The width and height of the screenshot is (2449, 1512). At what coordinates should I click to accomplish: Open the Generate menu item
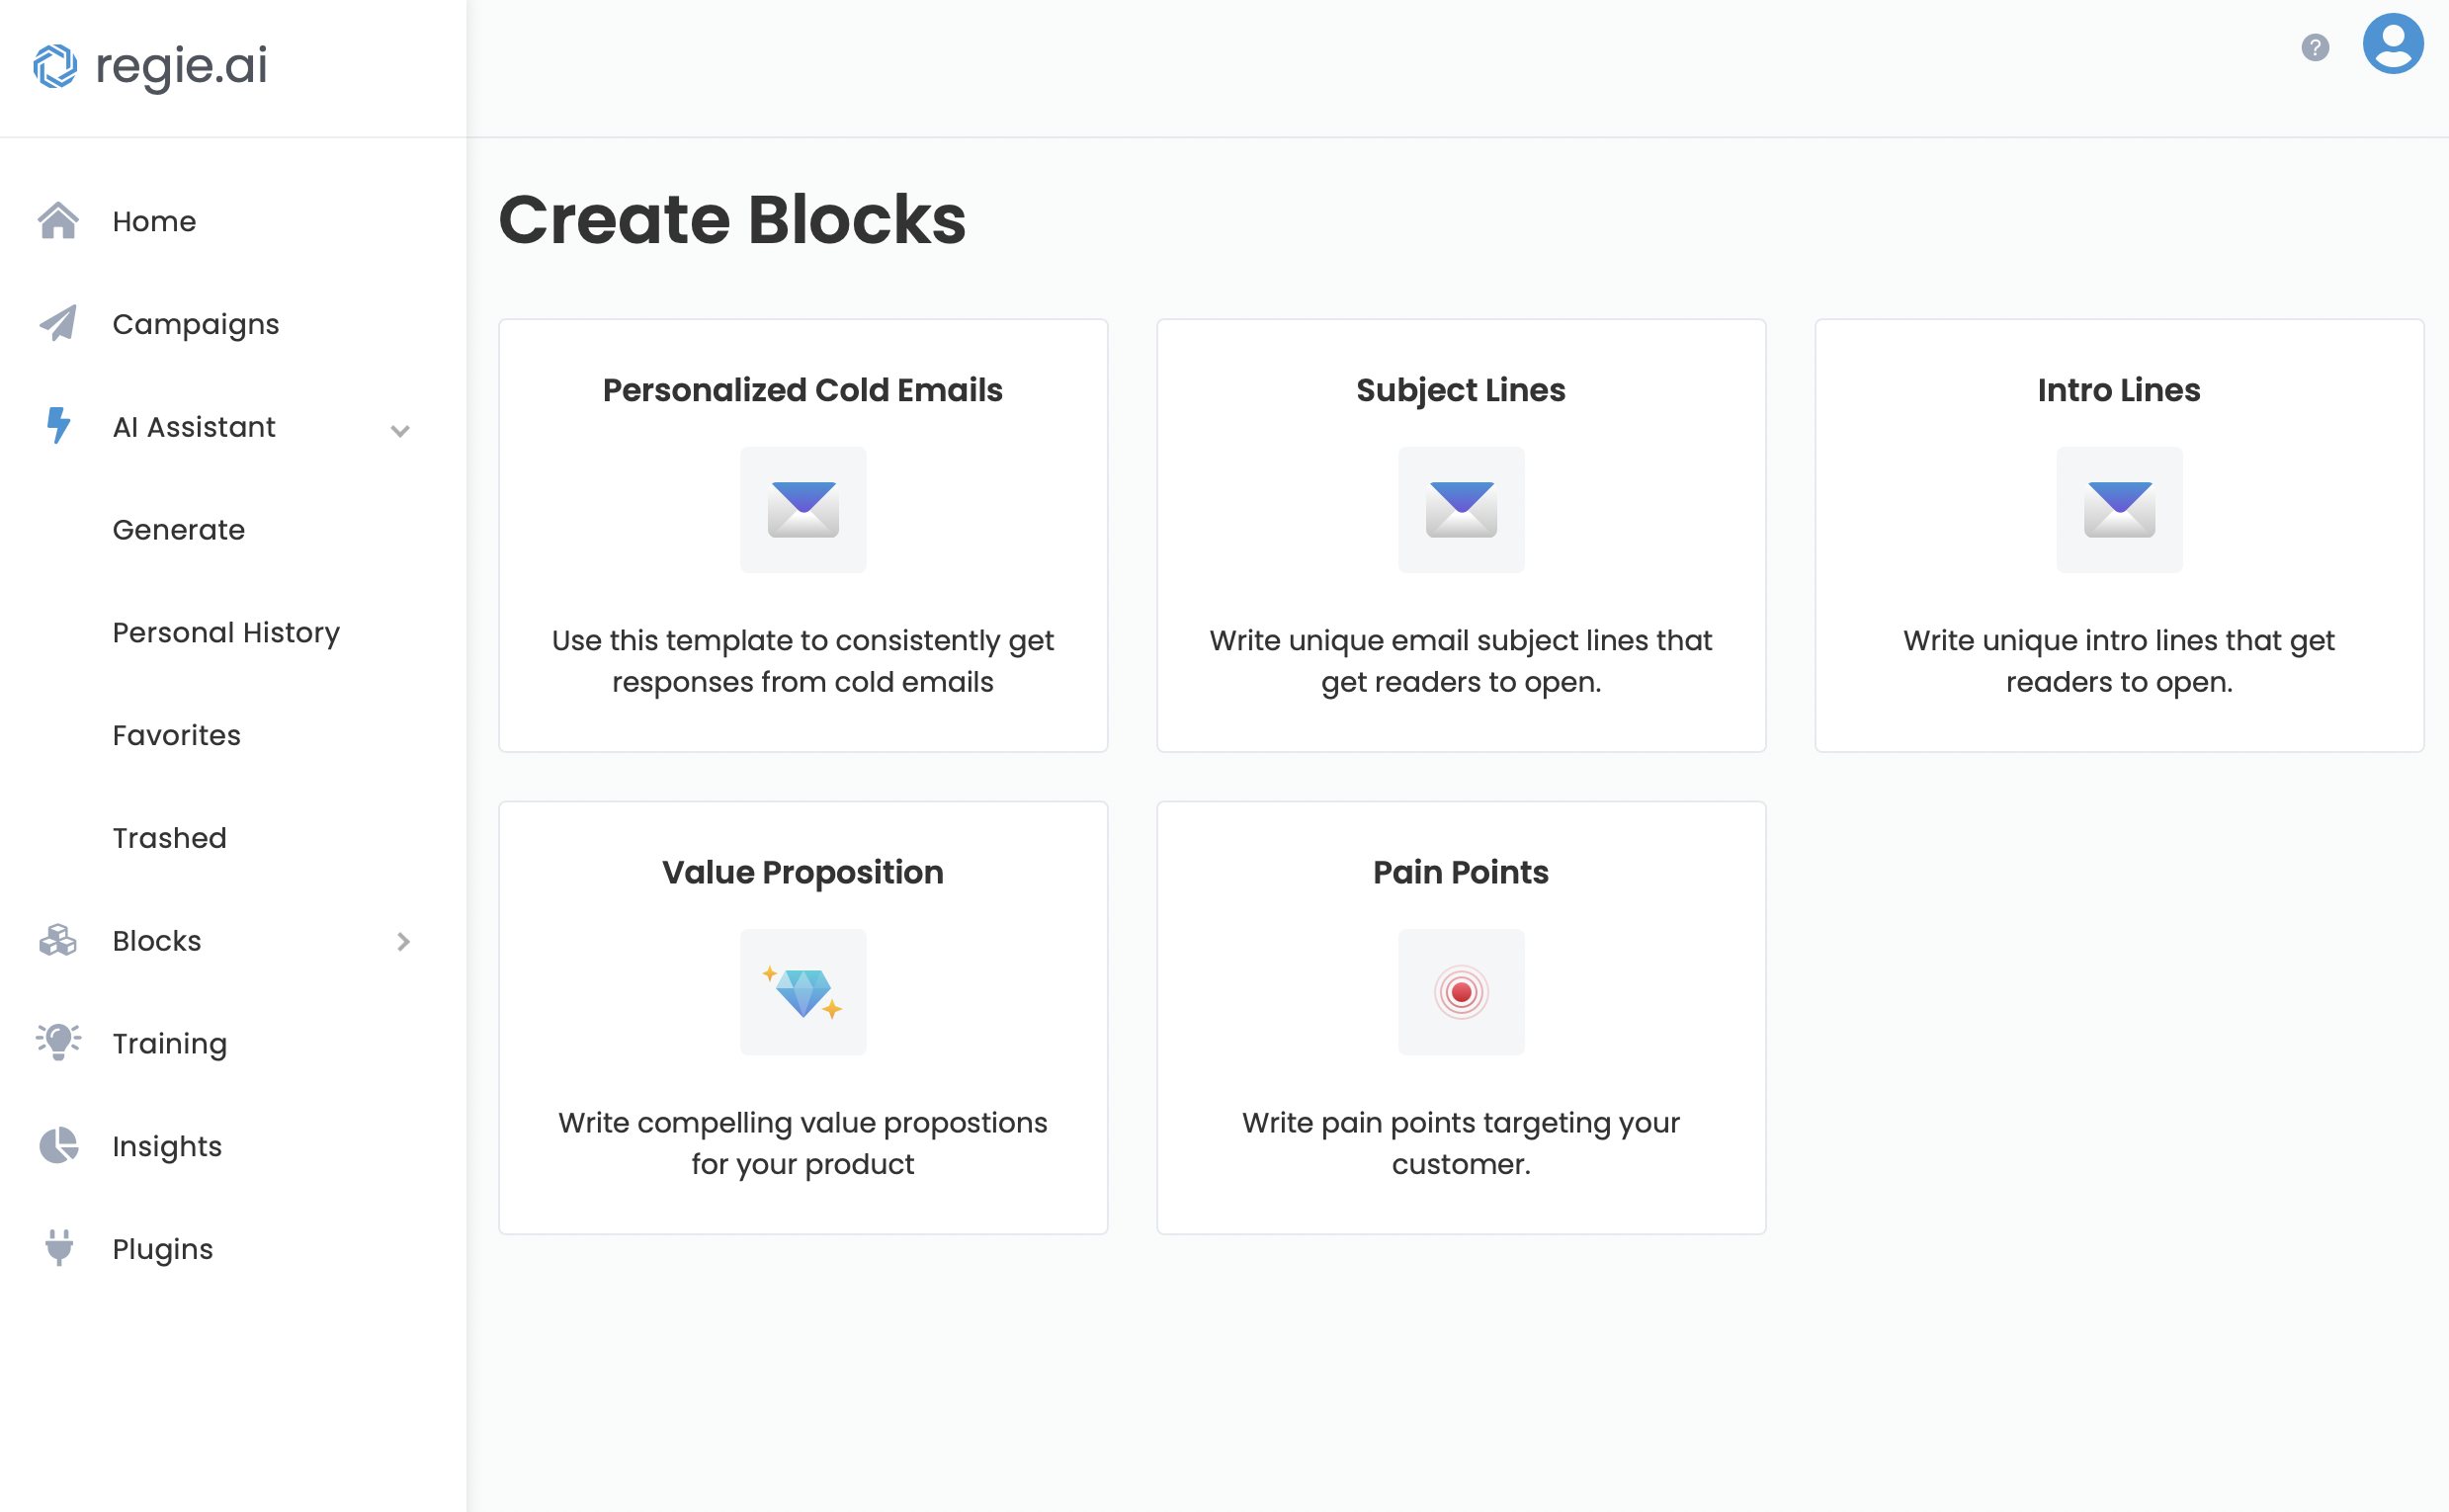tap(178, 529)
